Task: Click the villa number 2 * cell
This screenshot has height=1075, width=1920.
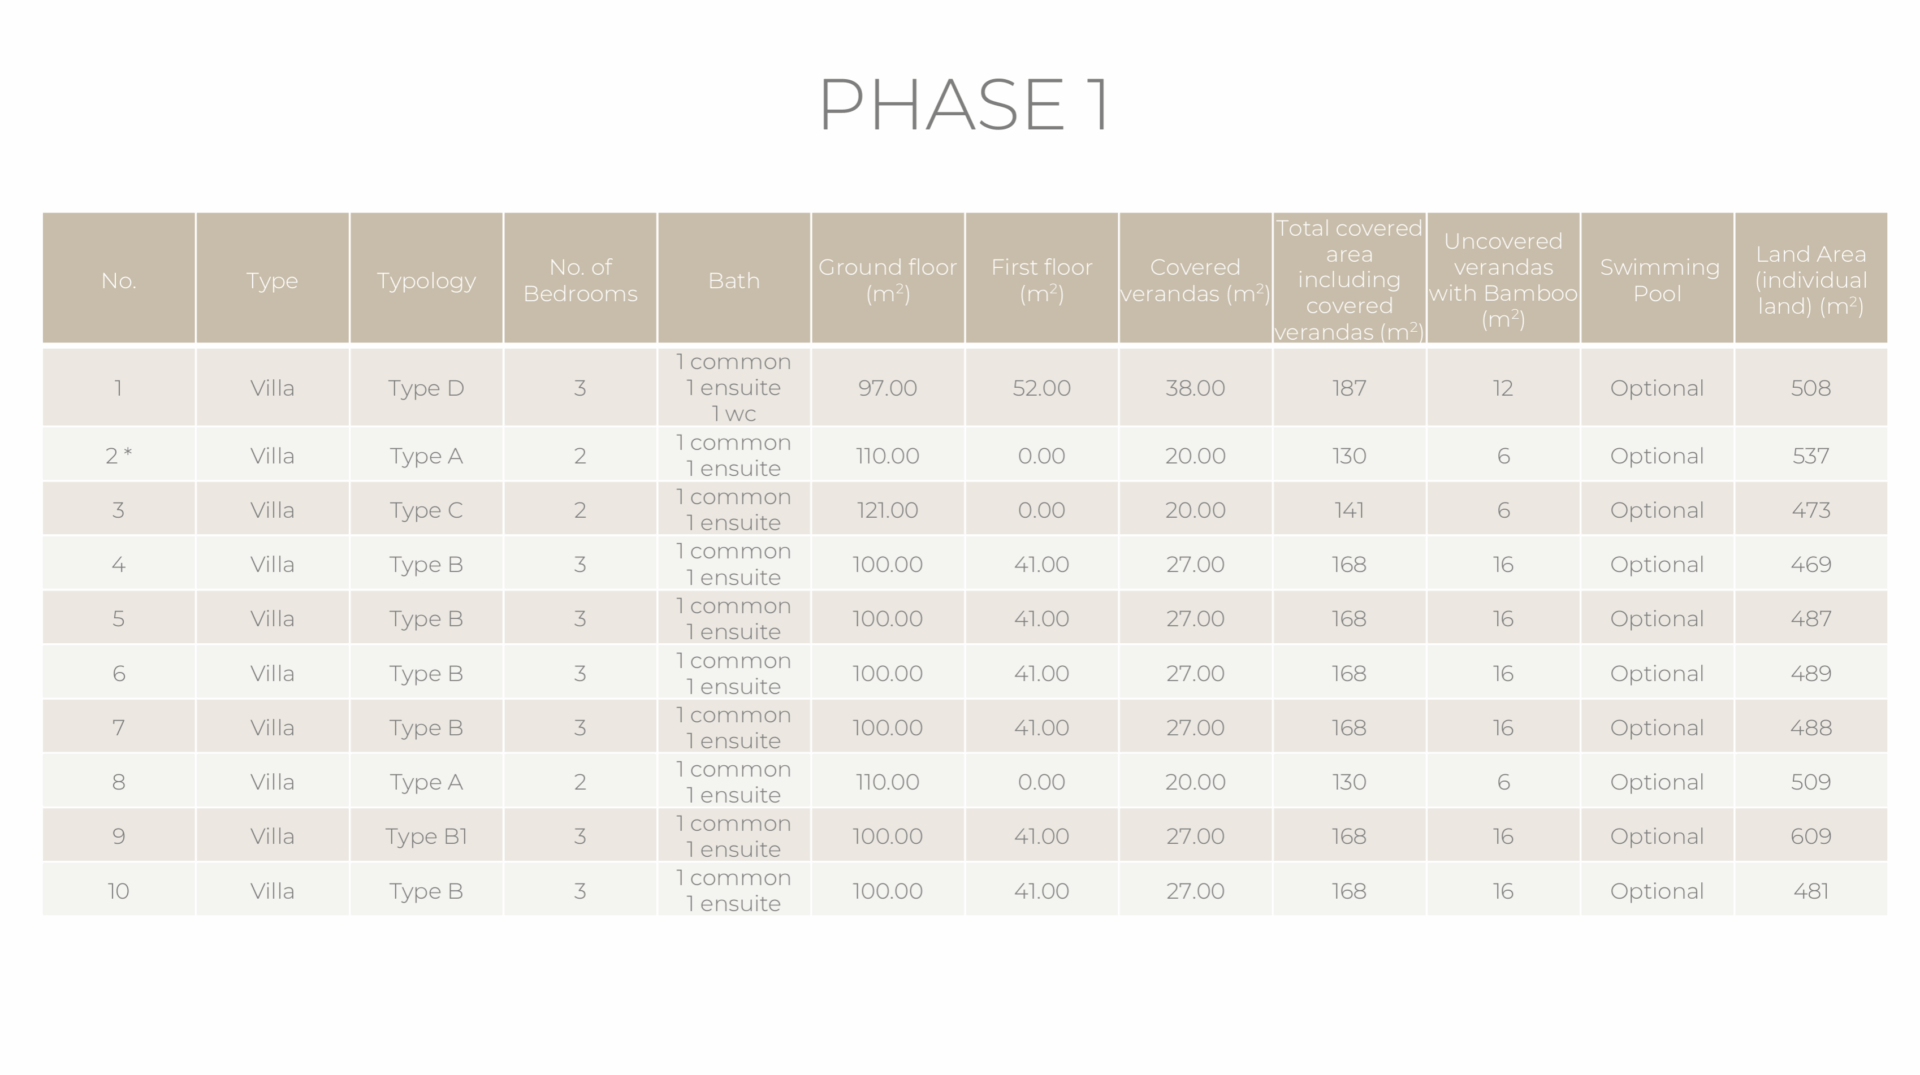Action: coord(118,456)
